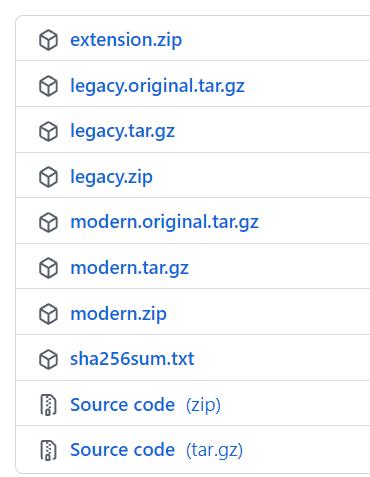
Task: Click the cube icon beside modern.zip
Action: (49, 314)
